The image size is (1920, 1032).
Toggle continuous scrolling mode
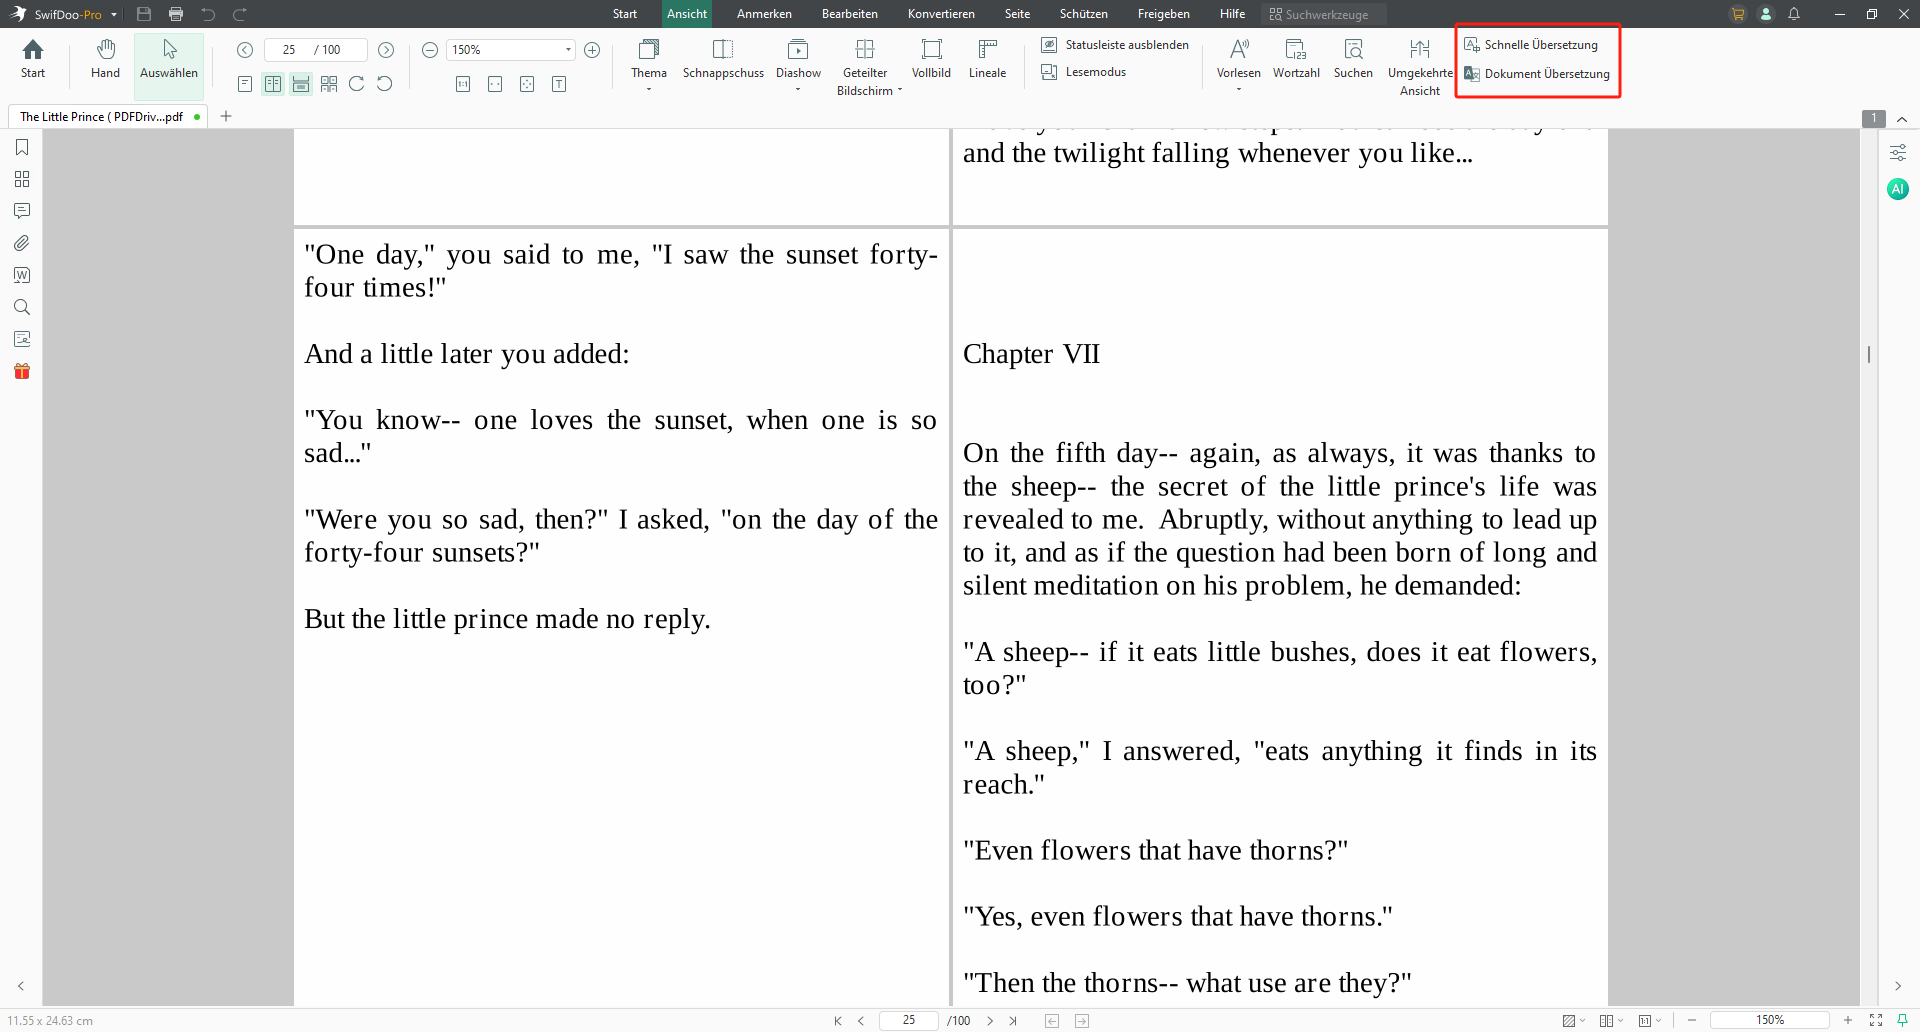(x=301, y=84)
